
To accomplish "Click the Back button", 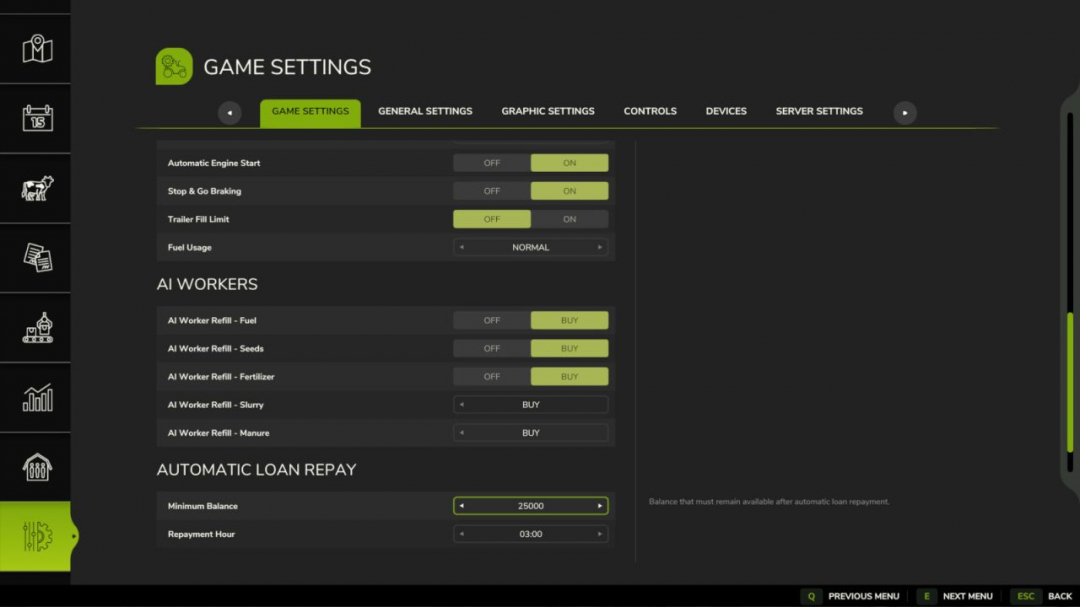I will point(1060,596).
